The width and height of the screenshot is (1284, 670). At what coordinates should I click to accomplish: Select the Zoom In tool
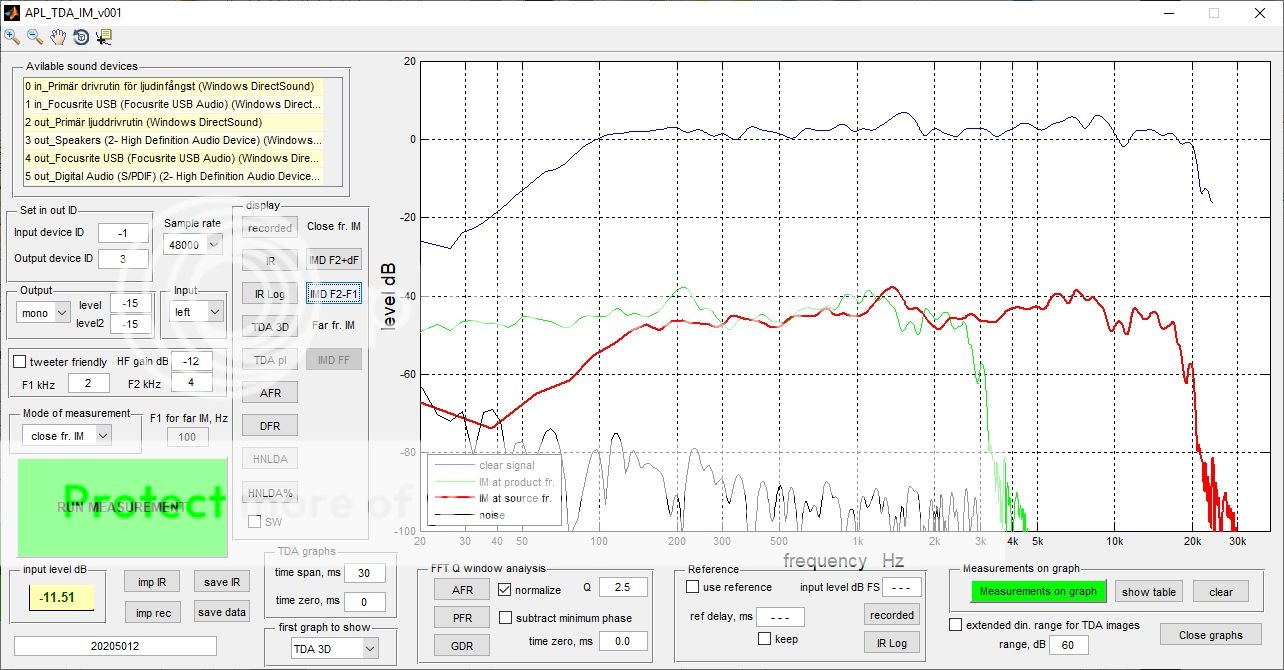[x=12, y=37]
